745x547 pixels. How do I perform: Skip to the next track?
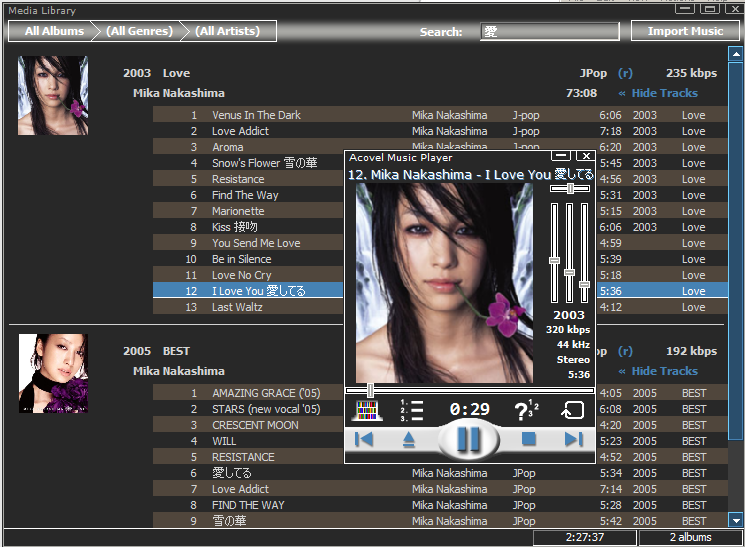573,439
